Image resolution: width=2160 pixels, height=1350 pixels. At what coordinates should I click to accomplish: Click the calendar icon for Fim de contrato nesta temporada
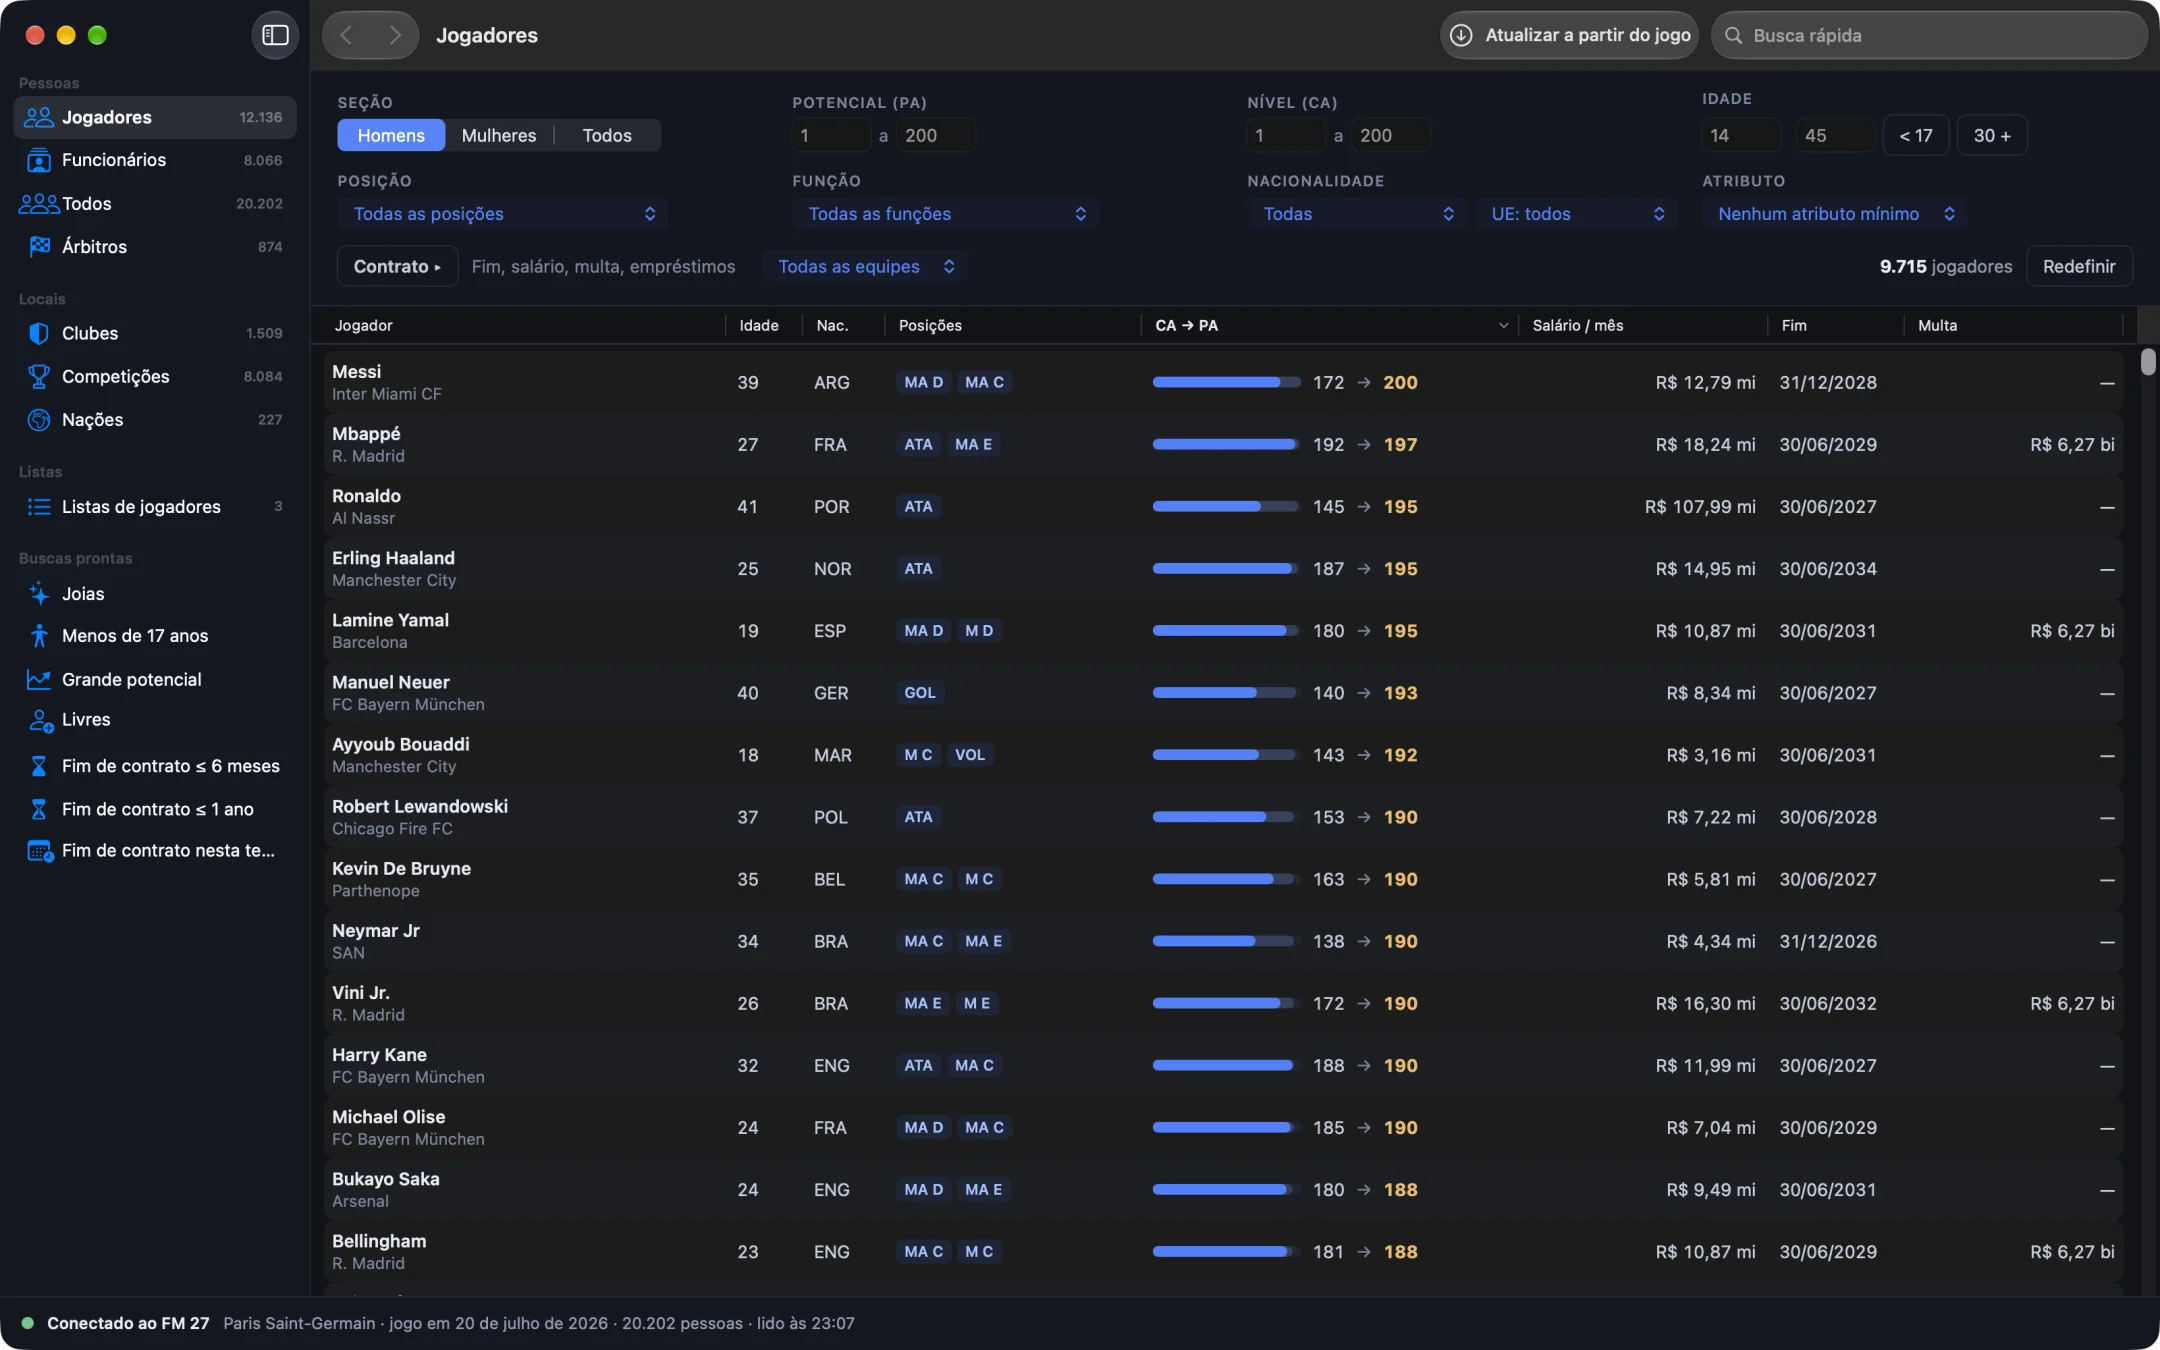click(x=40, y=851)
